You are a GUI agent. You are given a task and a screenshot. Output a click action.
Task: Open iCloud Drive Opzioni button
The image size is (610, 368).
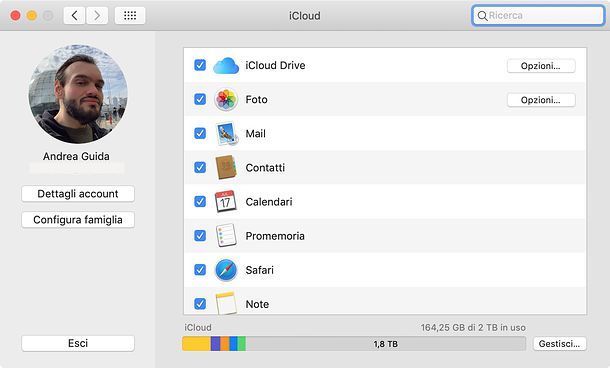tap(541, 66)
